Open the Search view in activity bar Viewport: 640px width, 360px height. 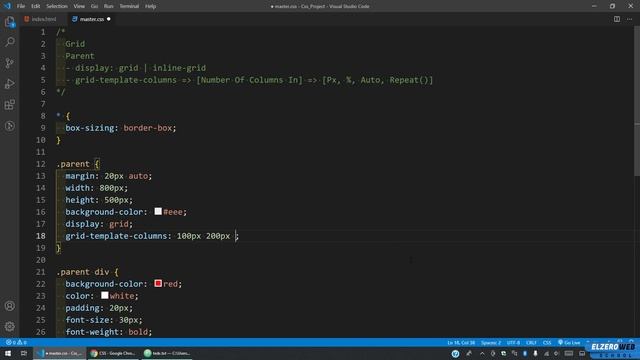pyautogui.click(x=10, y=42)
